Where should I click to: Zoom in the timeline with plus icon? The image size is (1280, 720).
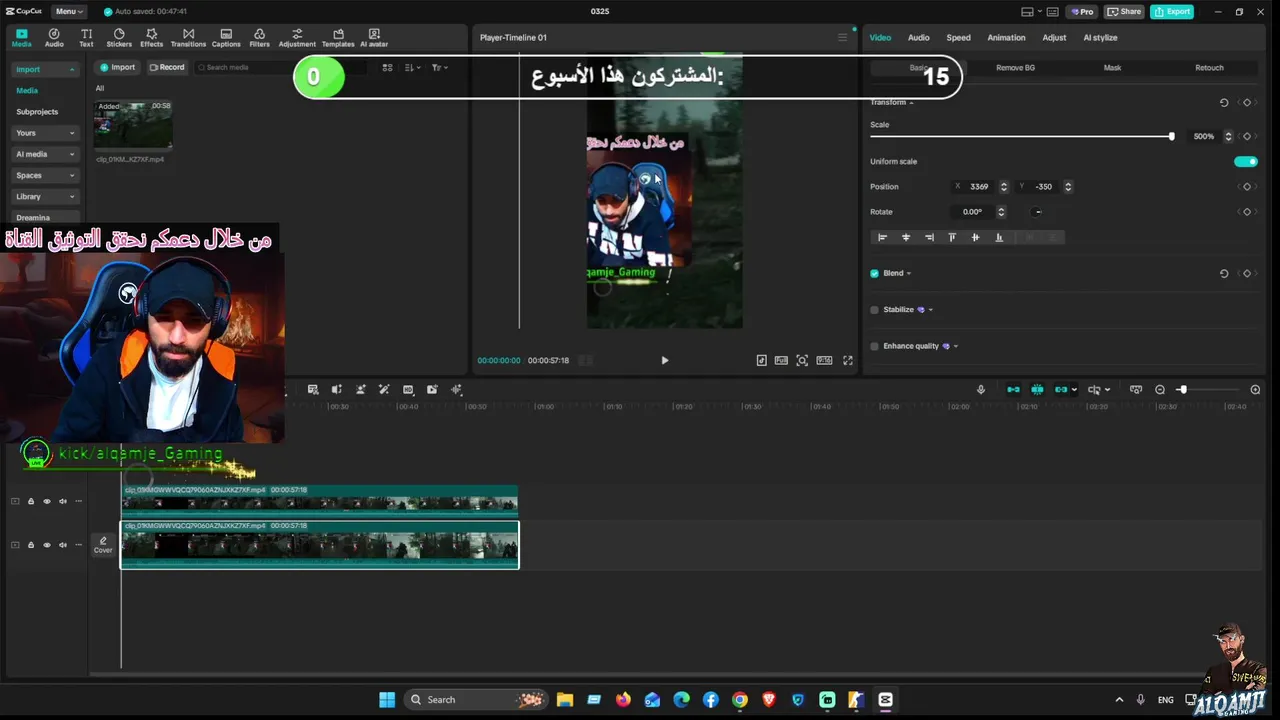1255,390
